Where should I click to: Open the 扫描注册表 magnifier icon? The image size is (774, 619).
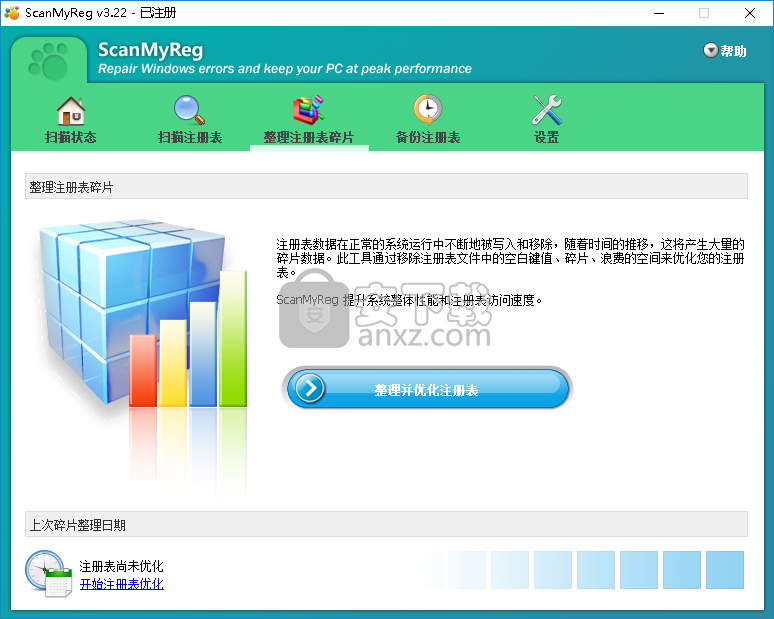click(190, 110)
